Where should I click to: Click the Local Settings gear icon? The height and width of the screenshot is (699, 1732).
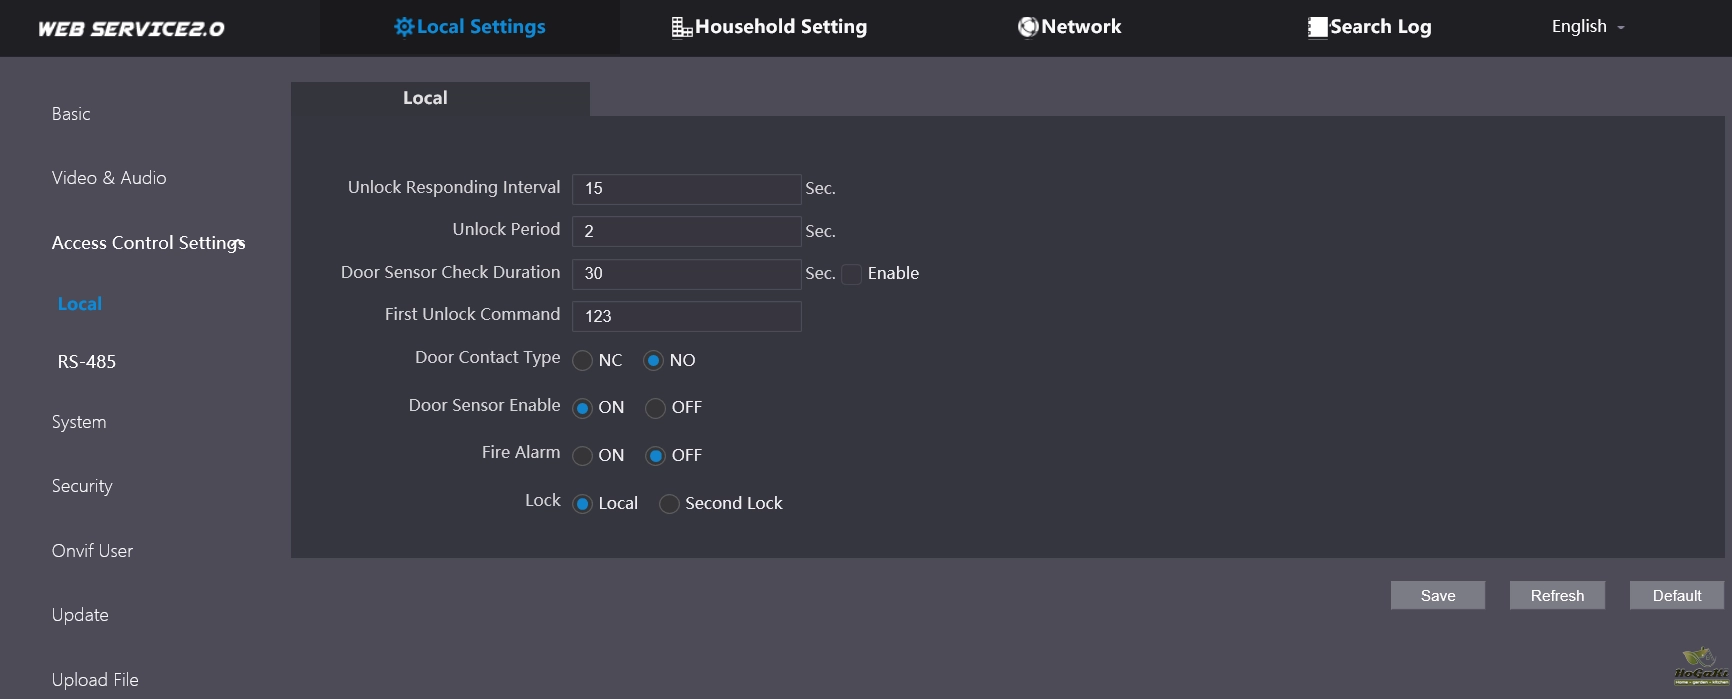pyautogui.click(x=404, y=27)
